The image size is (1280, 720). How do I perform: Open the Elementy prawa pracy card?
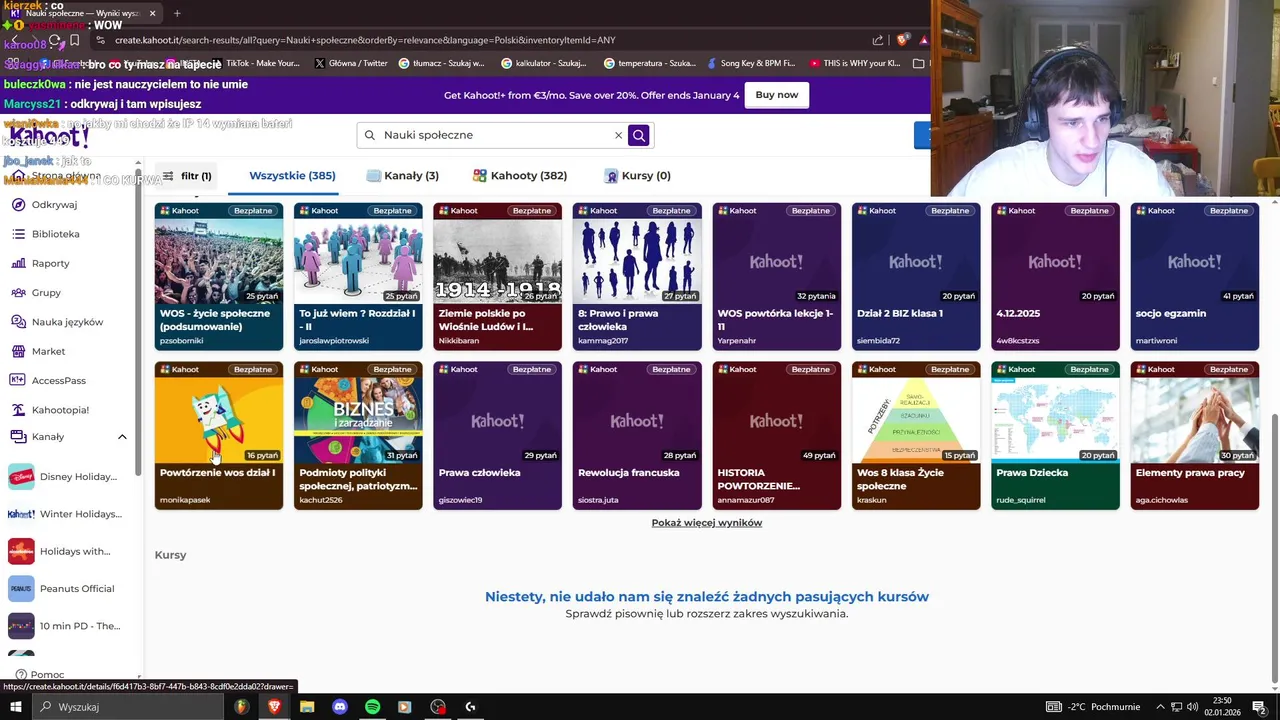click(1194, 436)
